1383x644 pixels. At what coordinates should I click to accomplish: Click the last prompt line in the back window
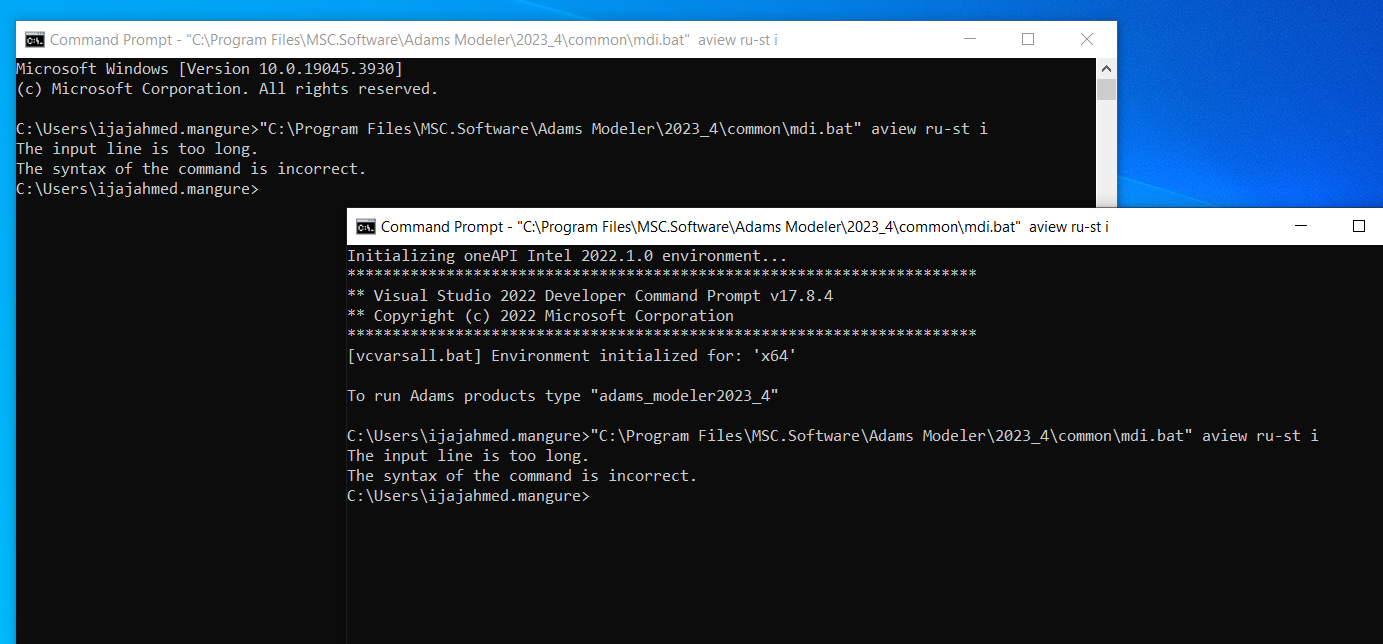[137, 189]
